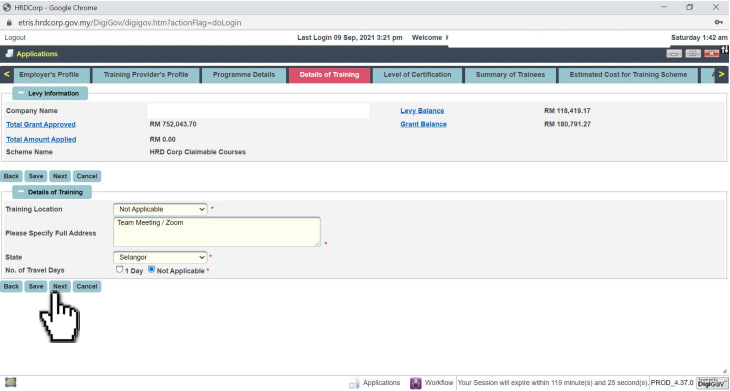Restore the Applications inner panel

(693, 54)
